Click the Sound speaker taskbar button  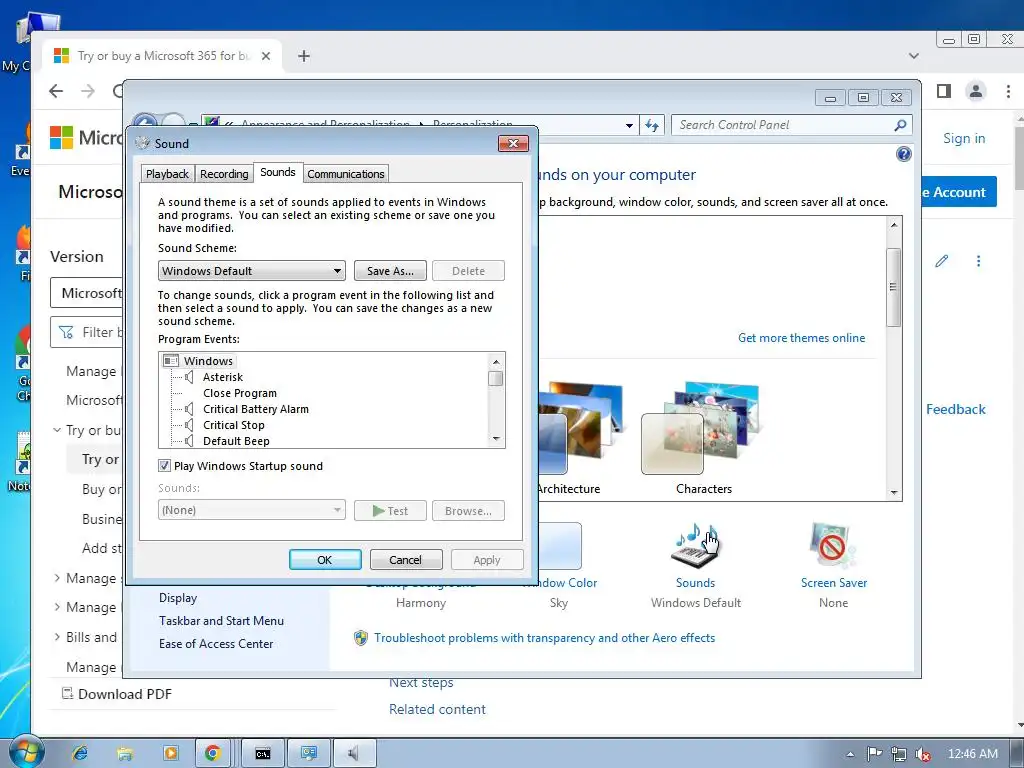pos(355,753)
